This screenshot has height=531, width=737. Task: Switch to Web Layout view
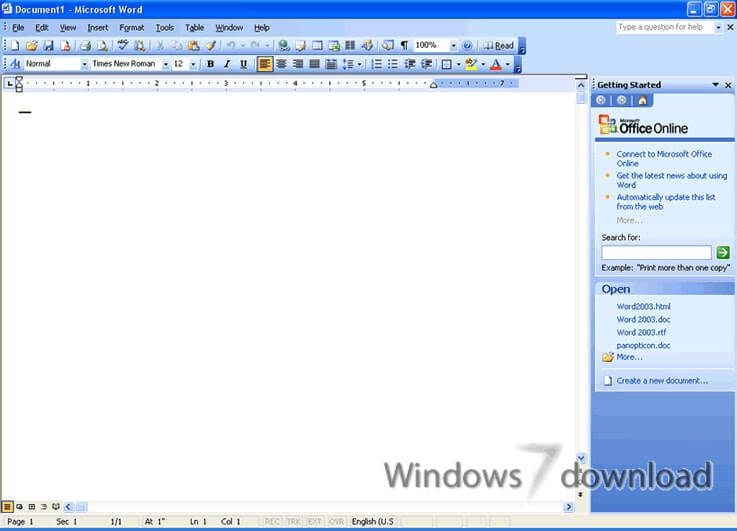pos(19,507)
